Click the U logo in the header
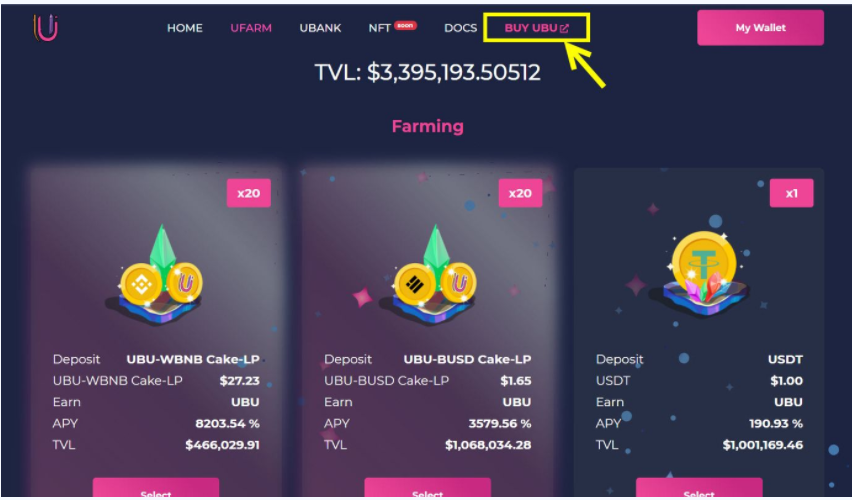The height and width of the screenshot is (500, 852). pyautogui.click(x=46, y=28)
